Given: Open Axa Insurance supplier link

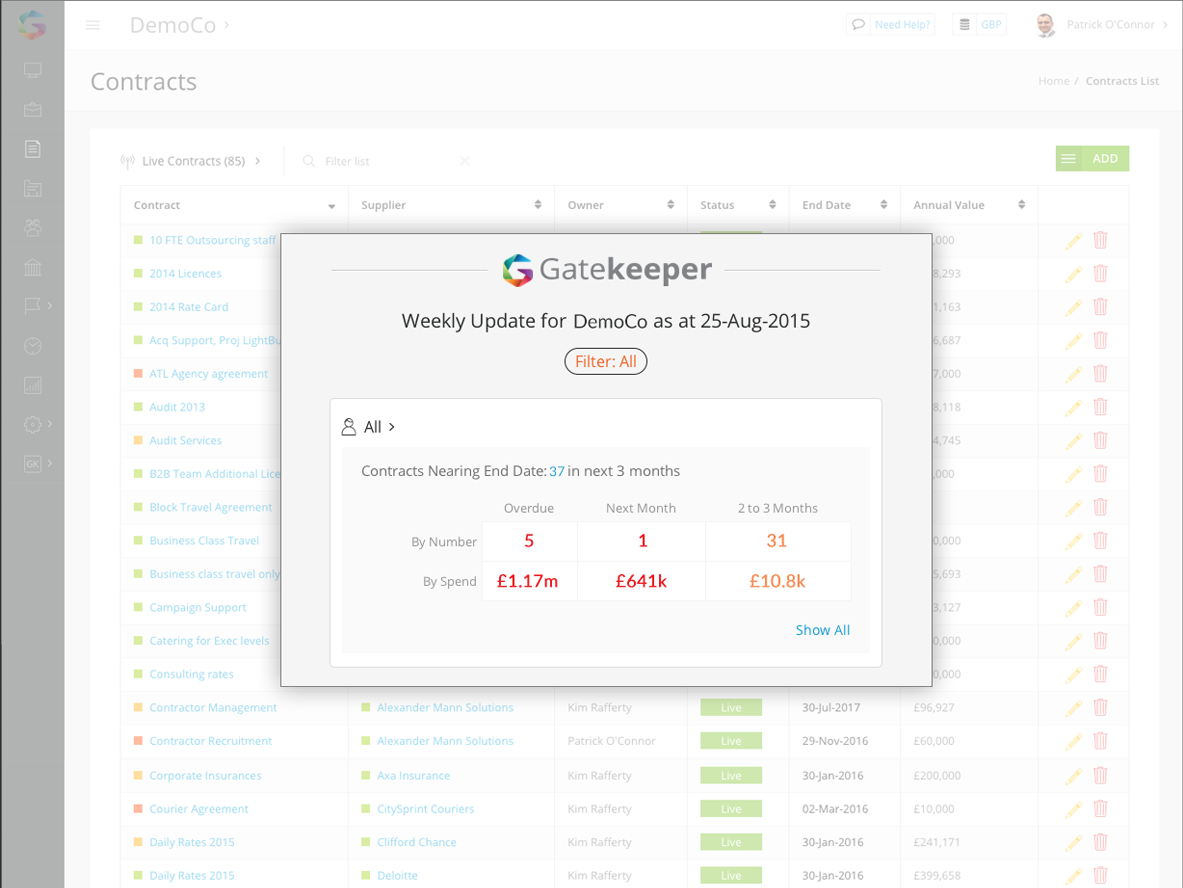Looking at the screenshot, I should pyautogui.click(x=413, y=776).
